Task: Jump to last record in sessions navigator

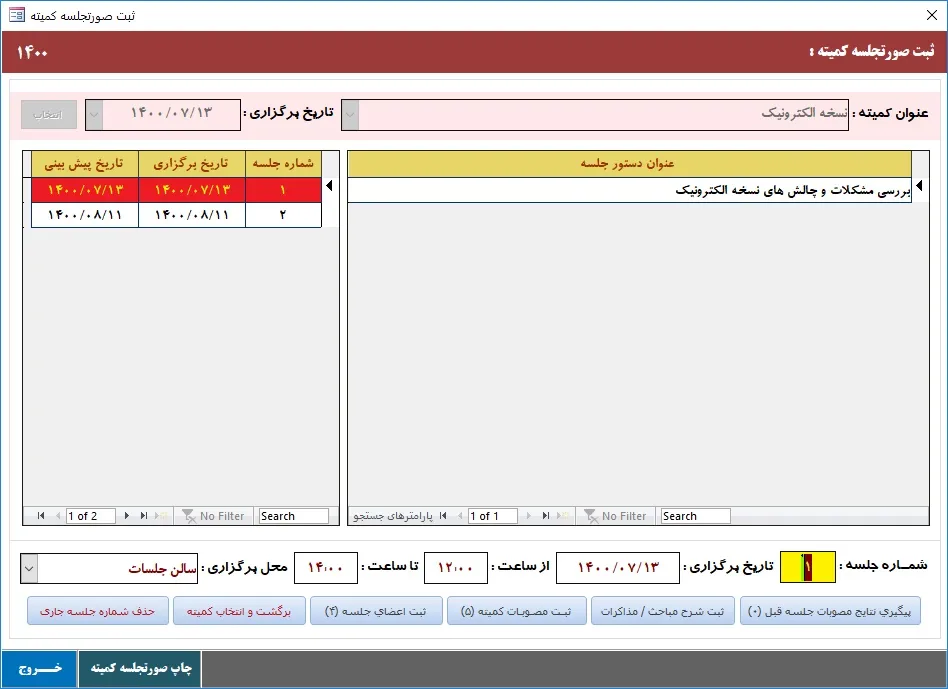Action: pyautogui.click(x=144, y=516)
